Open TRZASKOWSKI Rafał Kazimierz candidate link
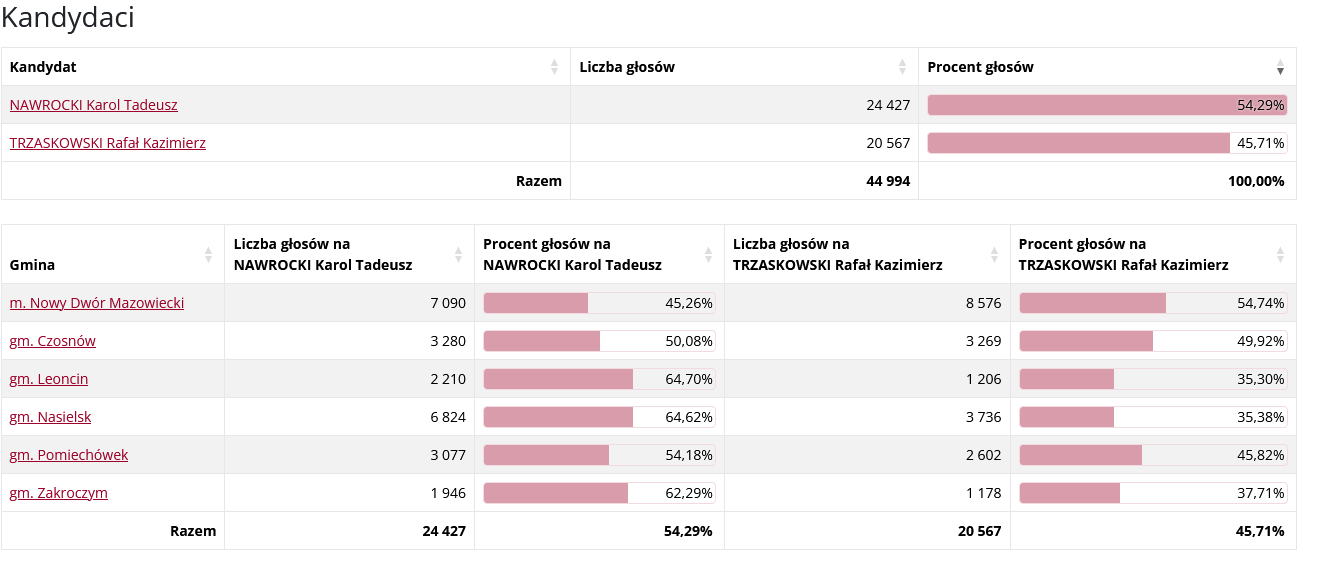The width and height of the screenshot is (1320, 563). tap(108, 143)
